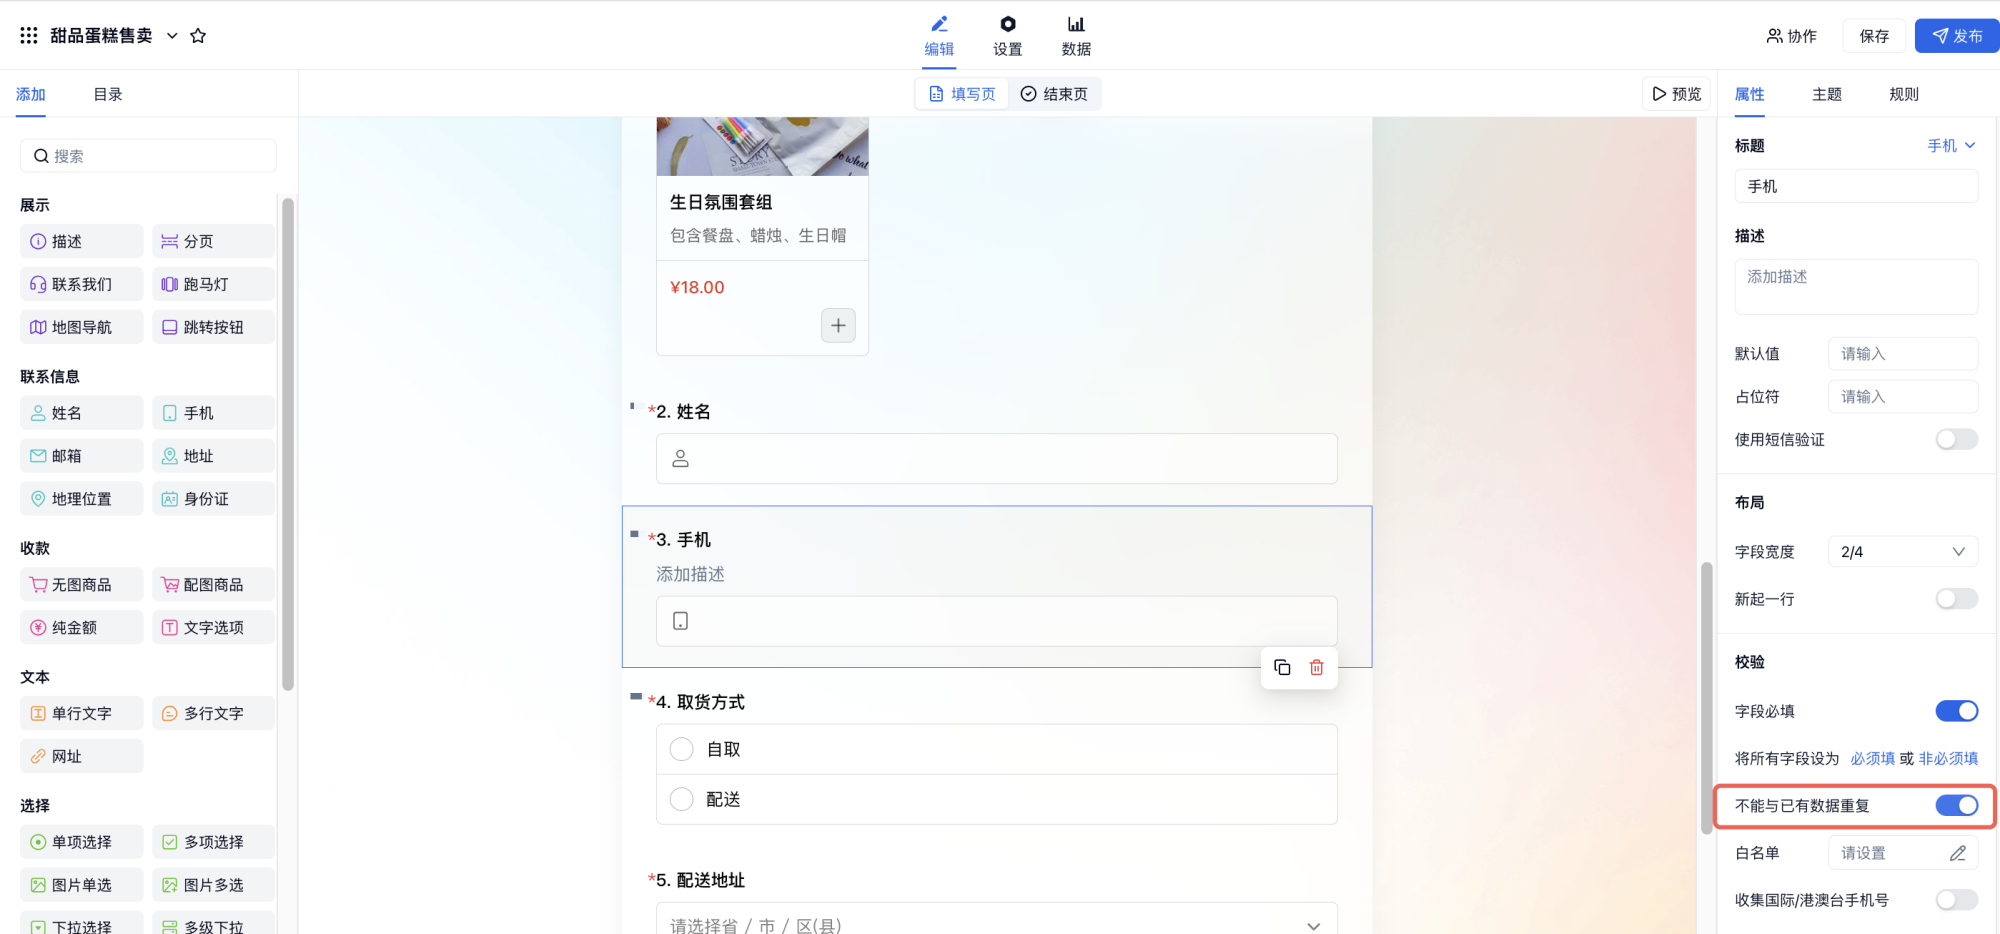Add a 跑马灯 component
2000x934 pixels.
click(213, 284)
